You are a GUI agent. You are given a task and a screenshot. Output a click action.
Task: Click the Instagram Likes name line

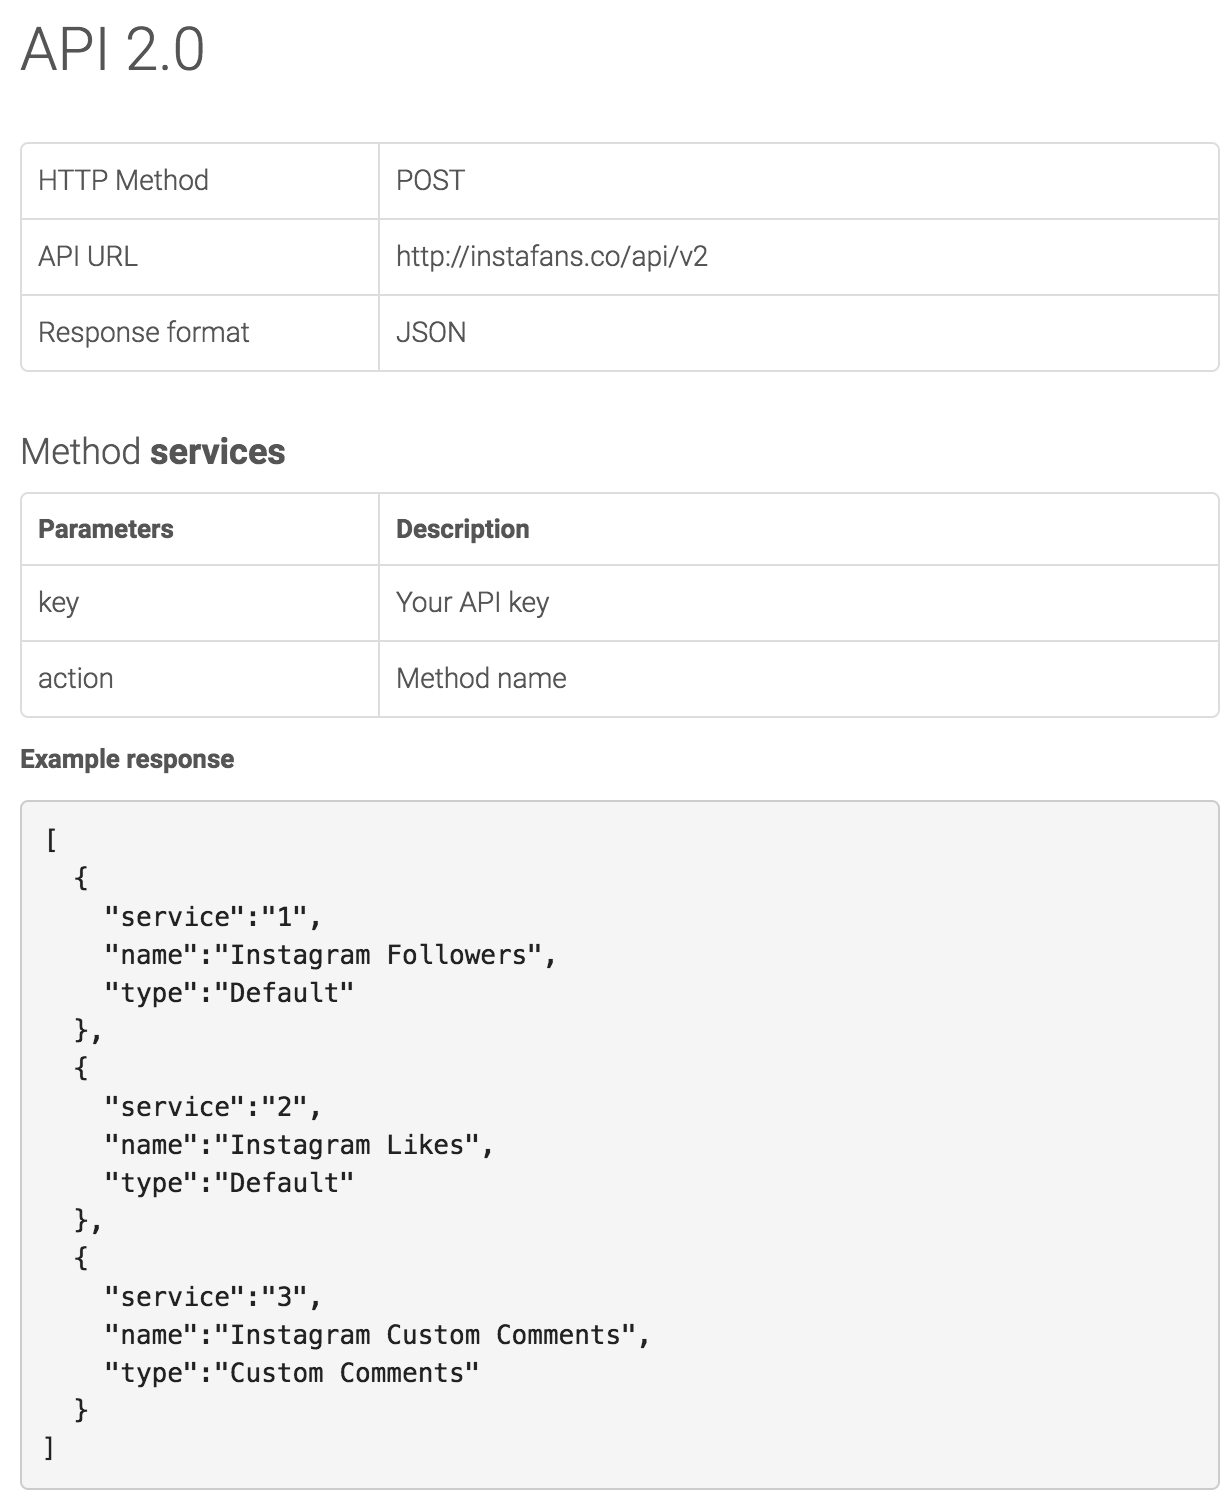tap(299, 1145)
